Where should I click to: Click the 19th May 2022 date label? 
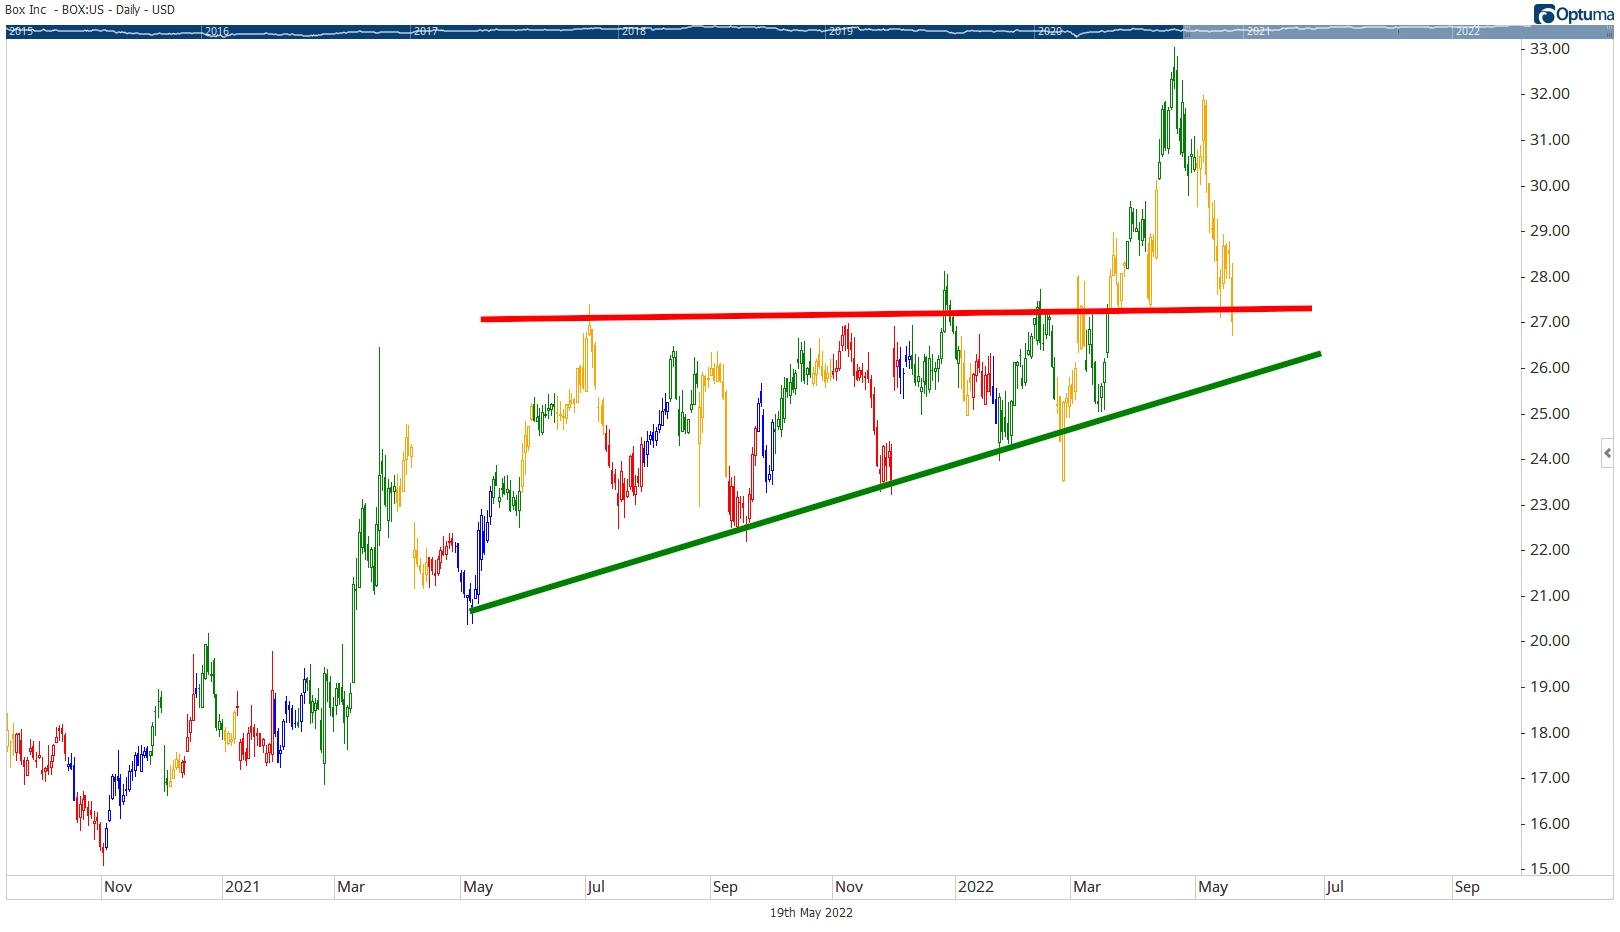click(x=811, y=912)
